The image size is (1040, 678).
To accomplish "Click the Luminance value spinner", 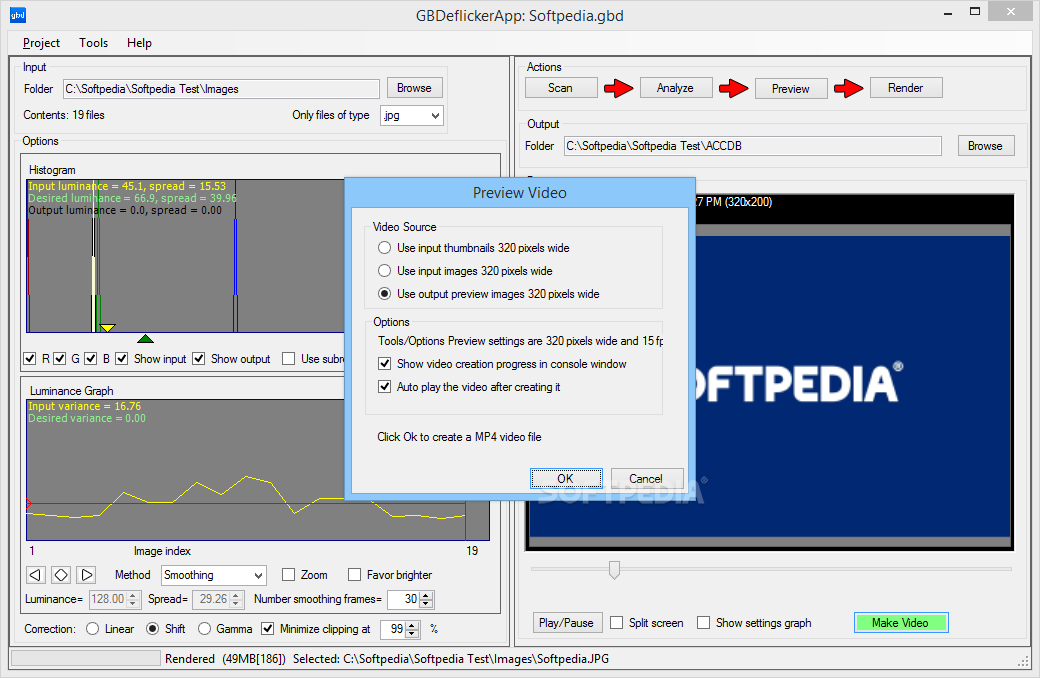I will tap(114, 599).
